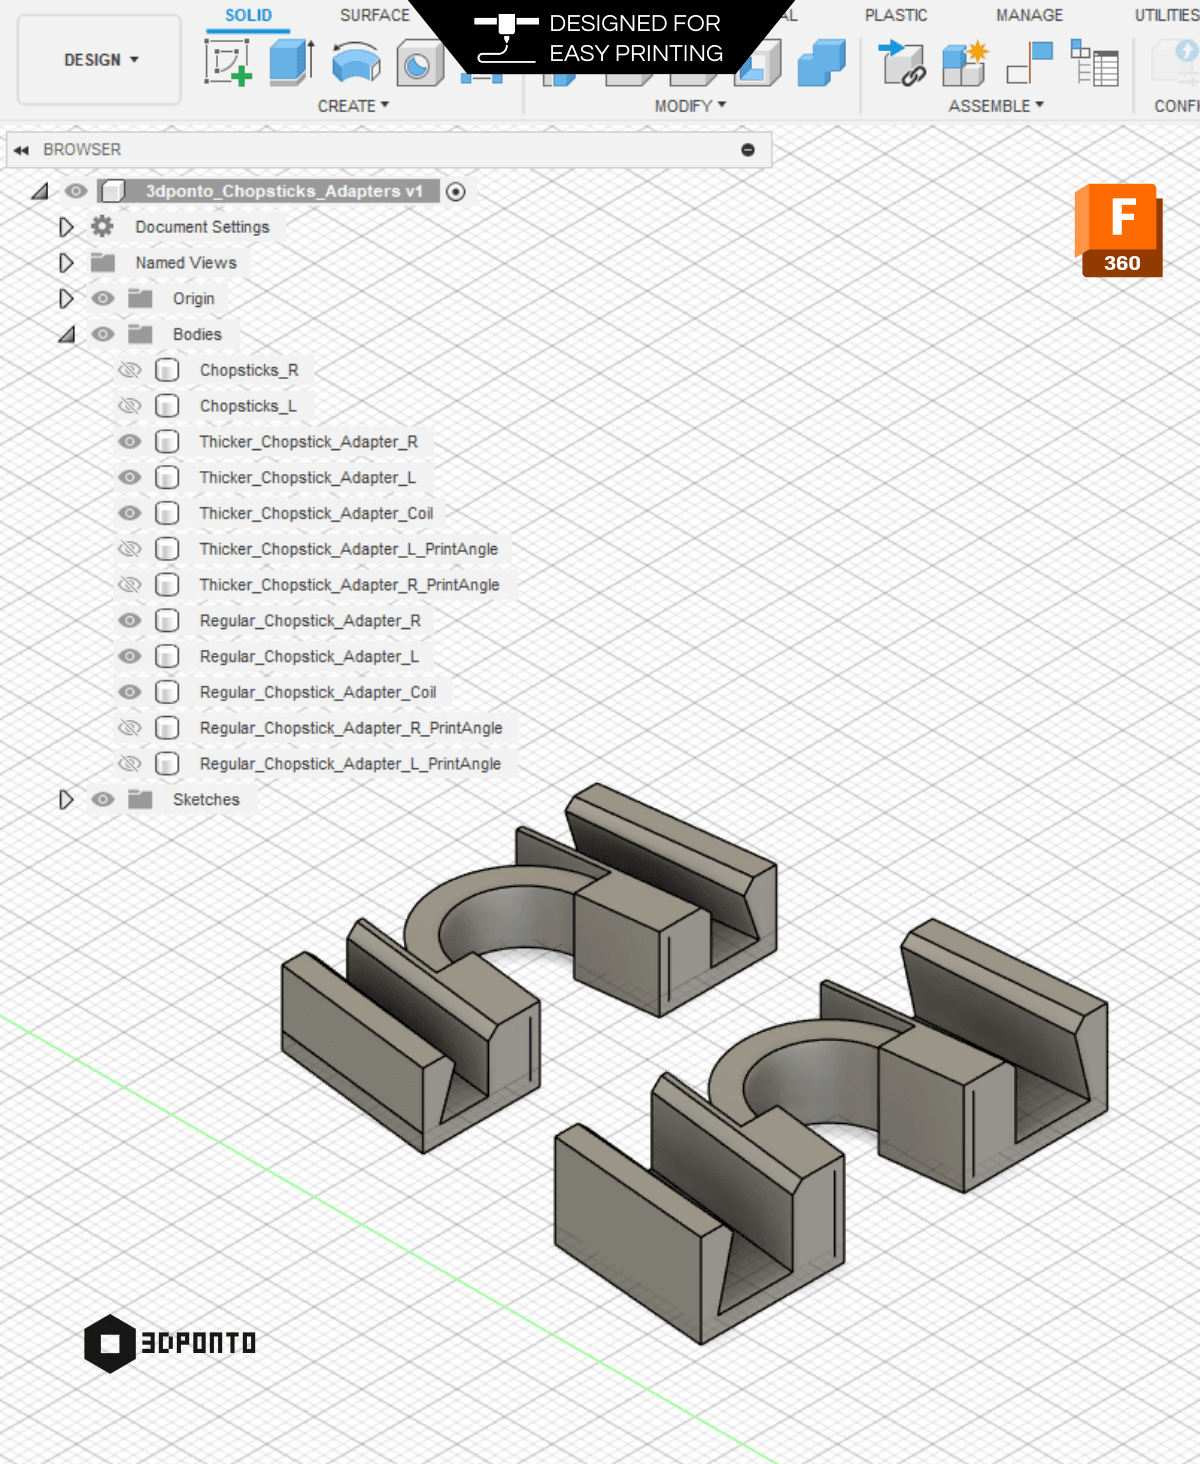This screenshot has height=1464, width=1200.
Task: Toggle visibility of the root component
Action: pos(76,191)
